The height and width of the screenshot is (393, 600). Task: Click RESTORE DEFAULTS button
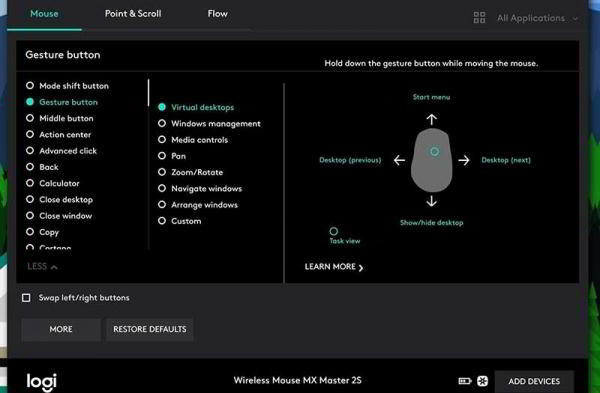150,329
